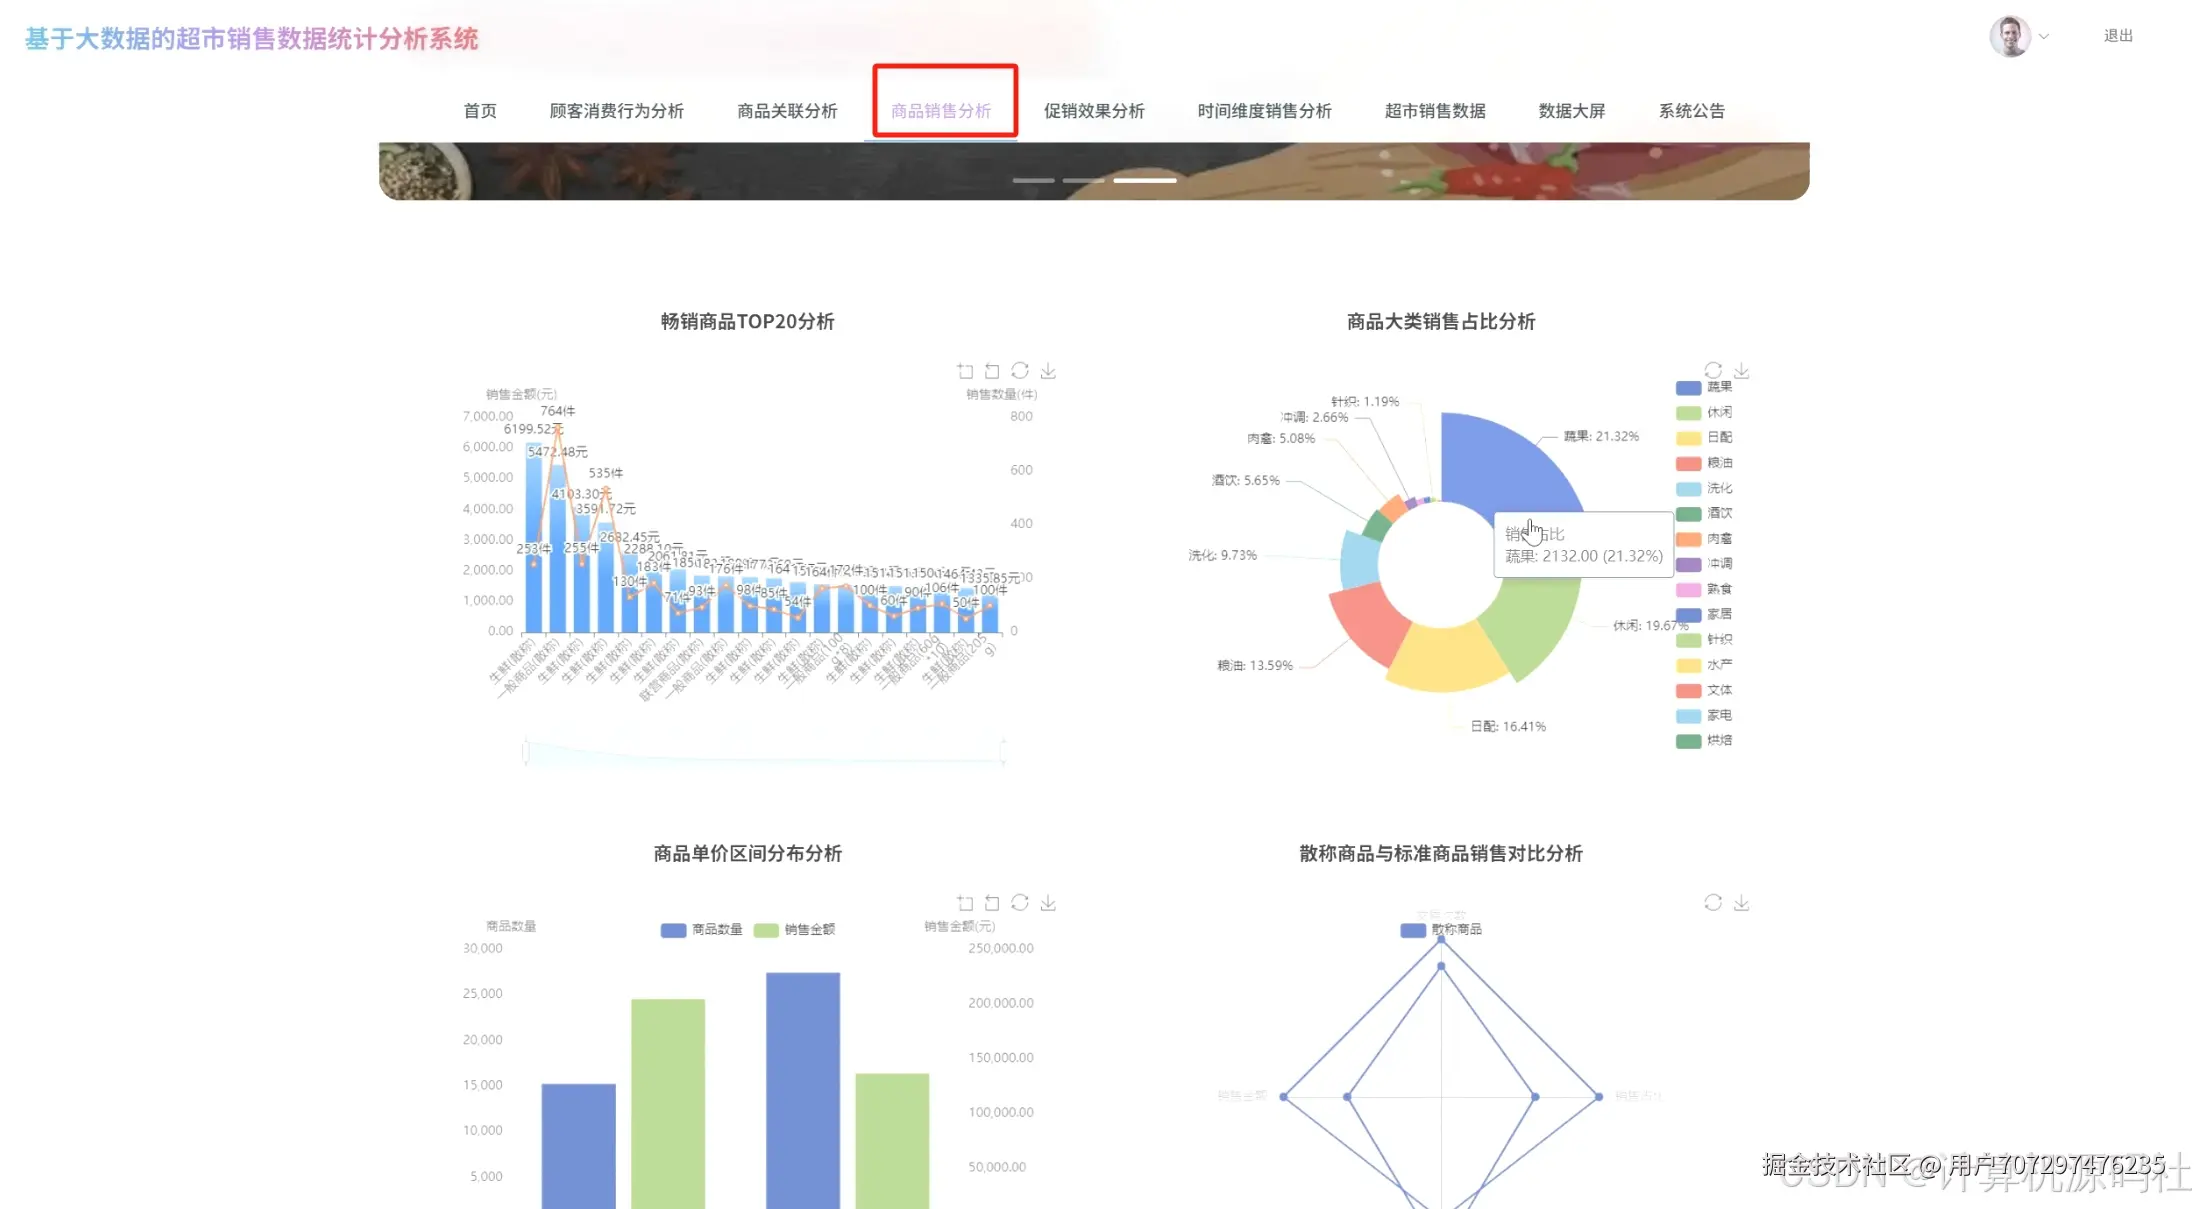Expand user menu chevron beside avatar
This screenshot has width=2196, height=1209.
(2044, 37)
